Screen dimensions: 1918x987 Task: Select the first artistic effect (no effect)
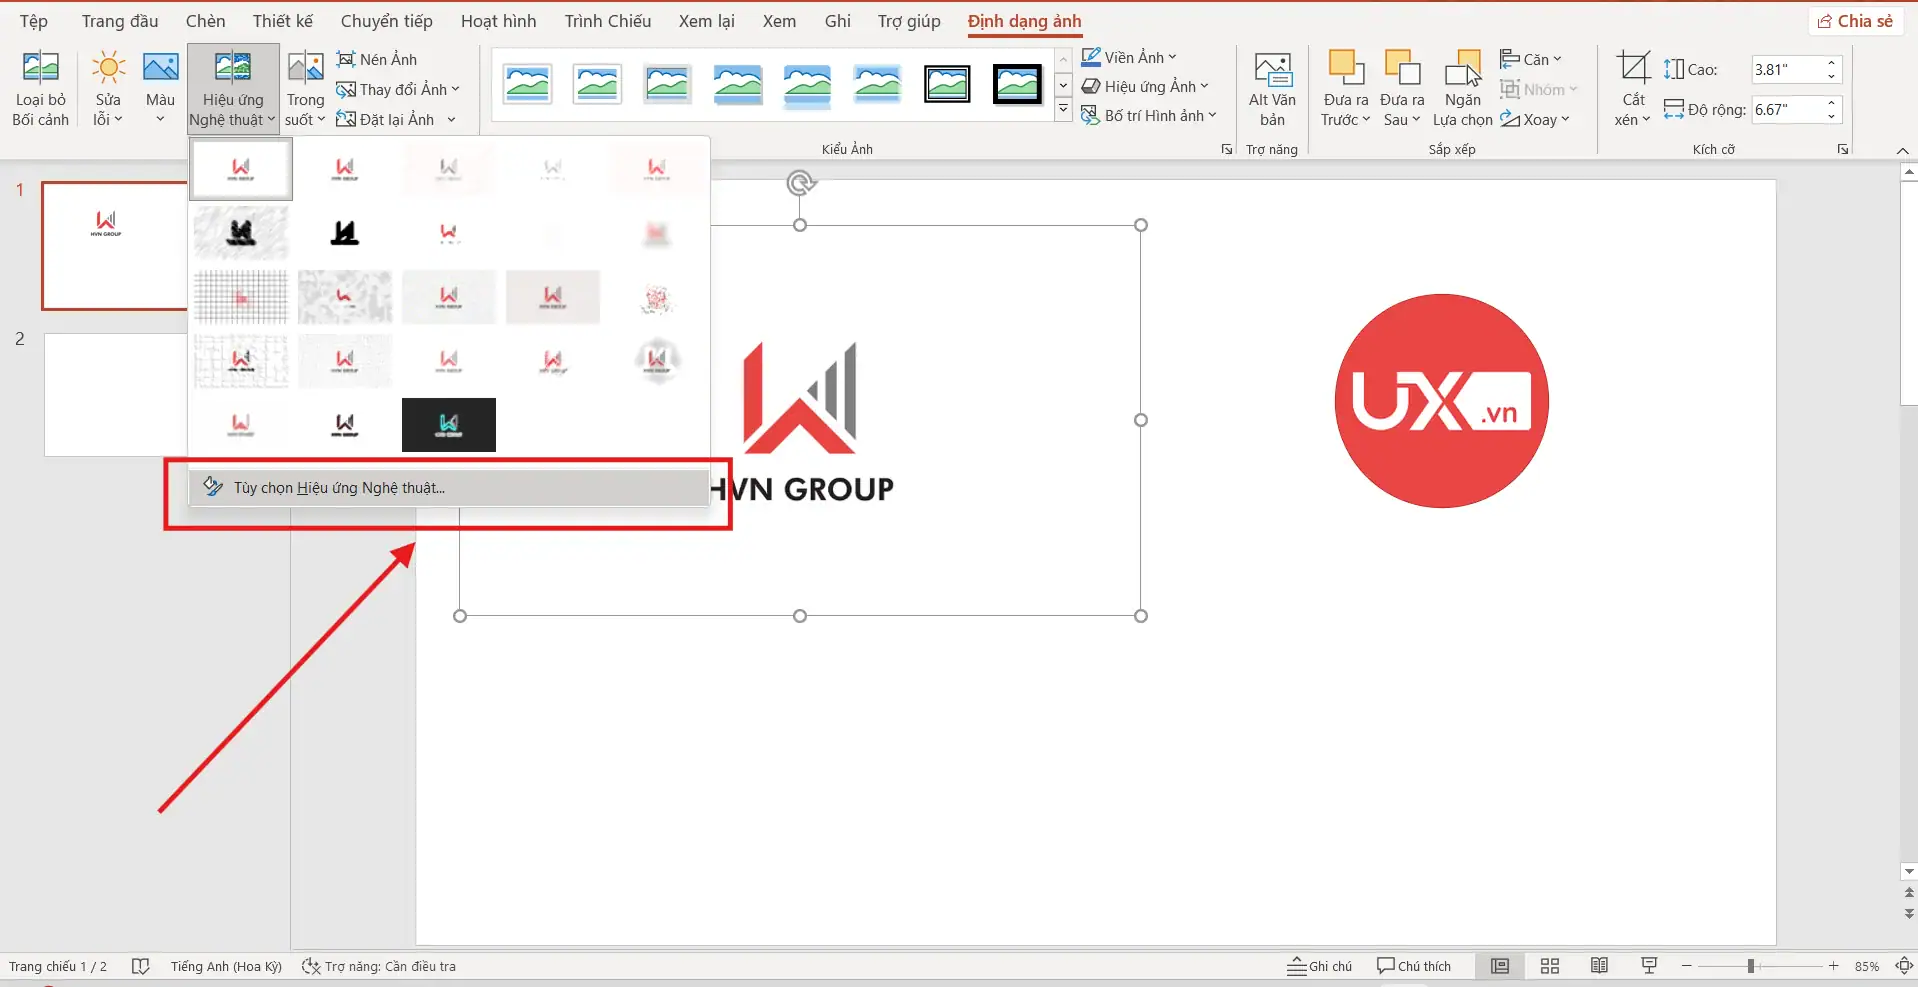pos(241,169)
